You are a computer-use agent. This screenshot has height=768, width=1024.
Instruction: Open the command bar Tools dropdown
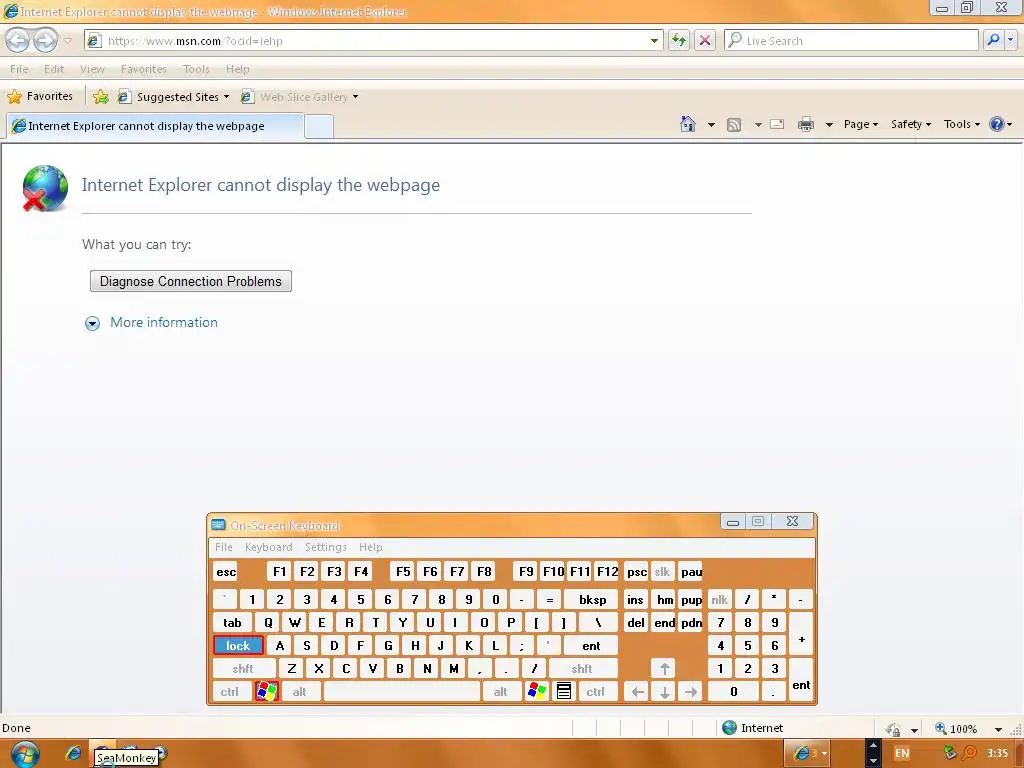(961, 124)
